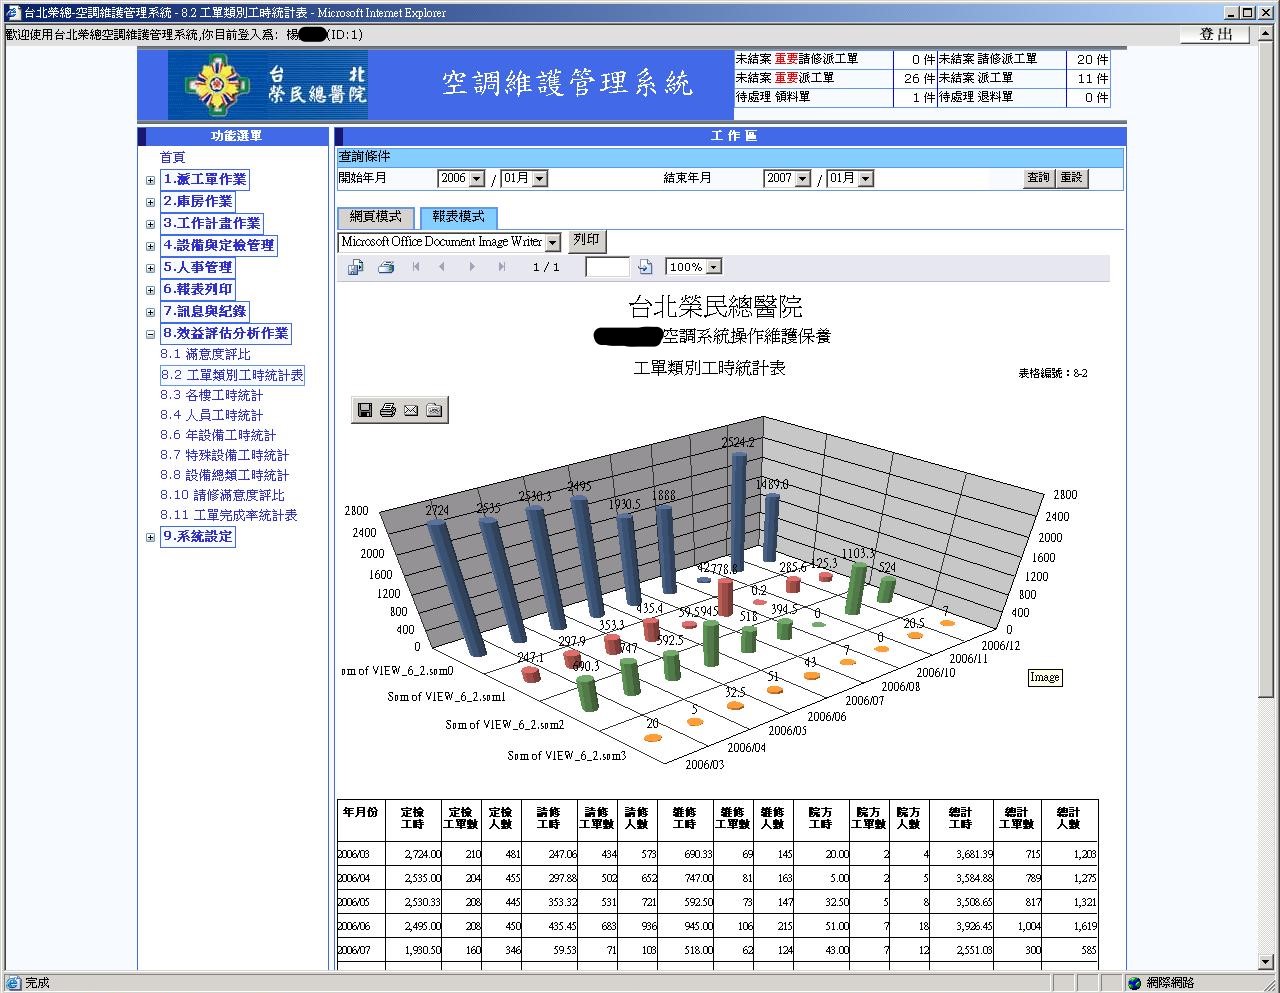The width and height of the screenshot is (1280, 993).
Task: Click the 查詢 query button
Action: pos(1038,177)
